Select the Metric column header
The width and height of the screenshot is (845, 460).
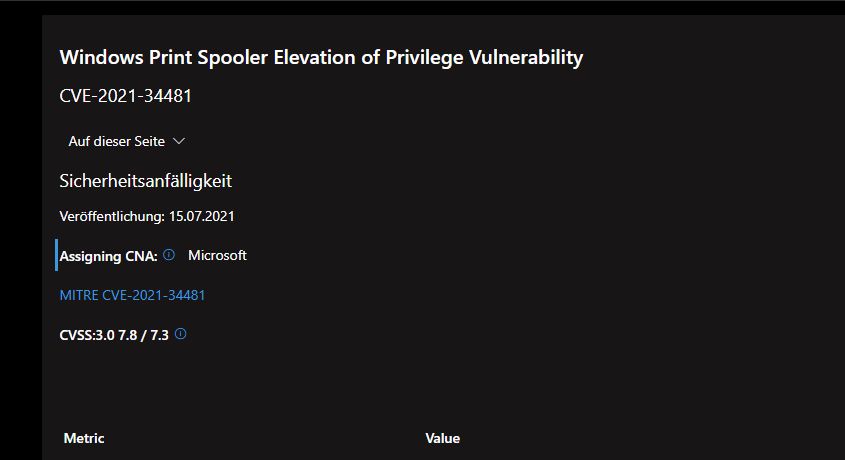84,438
